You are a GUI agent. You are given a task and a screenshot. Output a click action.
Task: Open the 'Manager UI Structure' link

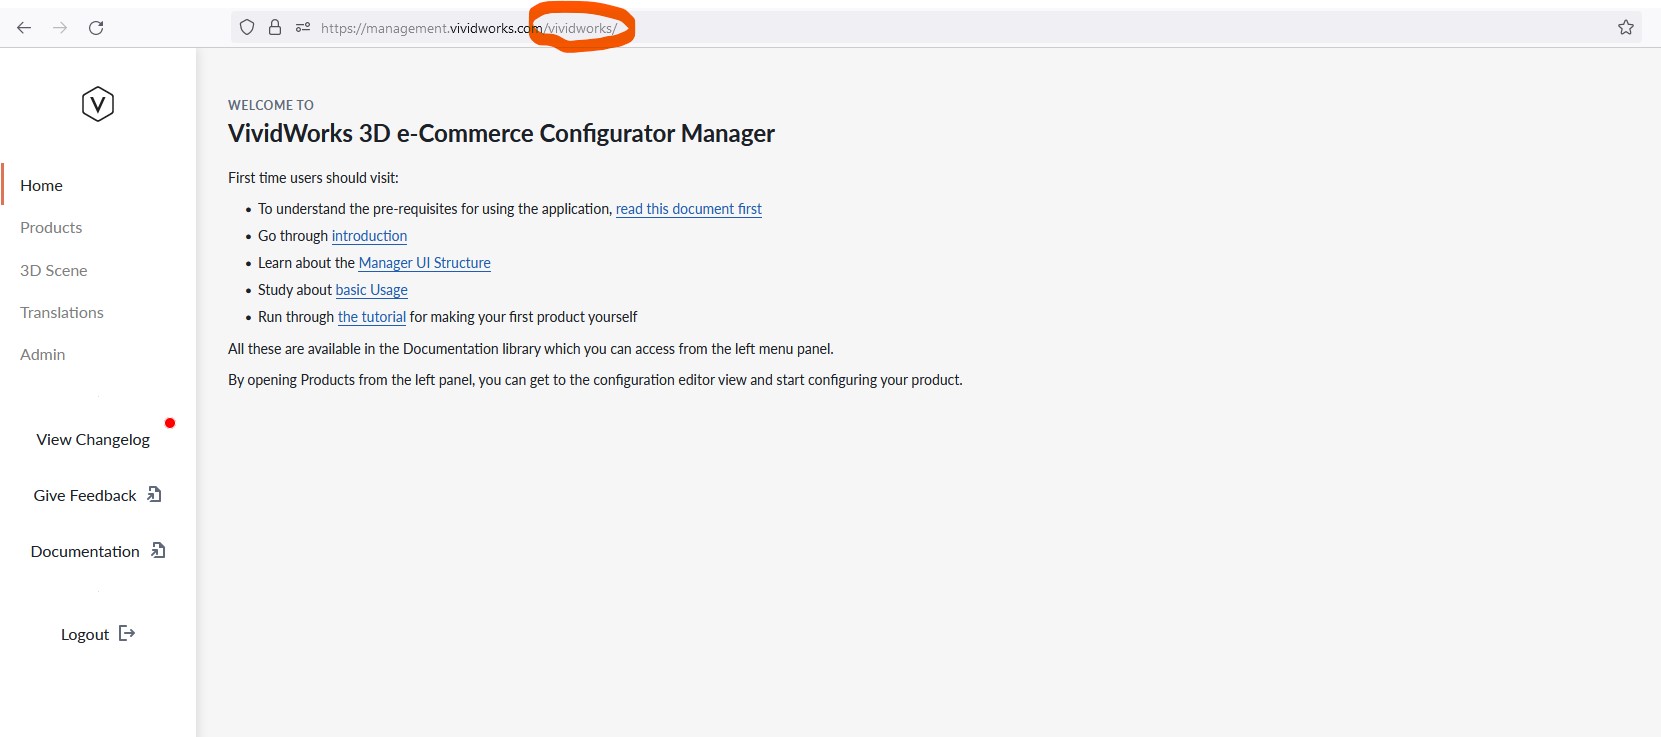pos(425,263)
